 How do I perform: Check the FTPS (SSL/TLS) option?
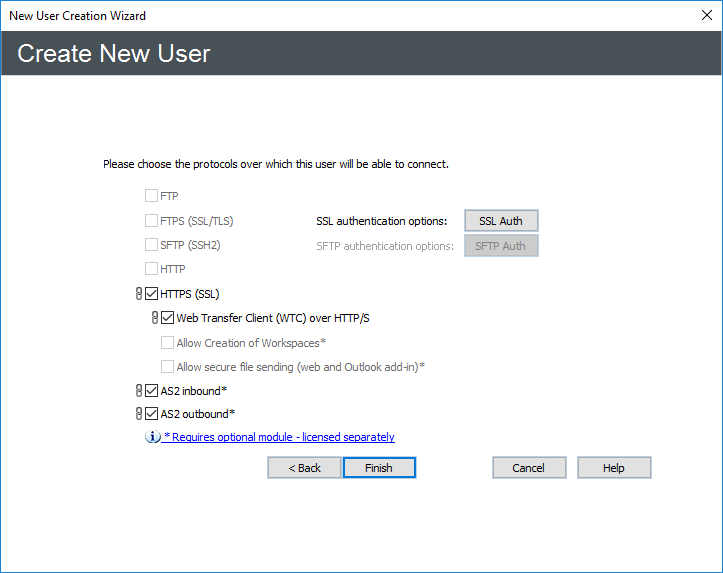(152, 221)
